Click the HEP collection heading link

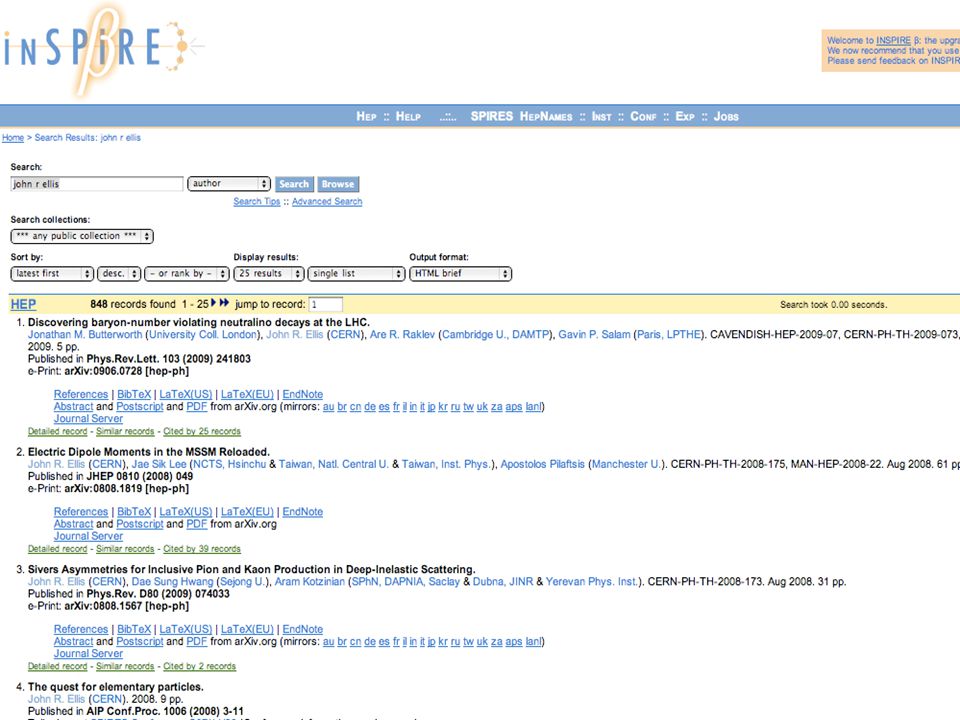pos(23,304)
